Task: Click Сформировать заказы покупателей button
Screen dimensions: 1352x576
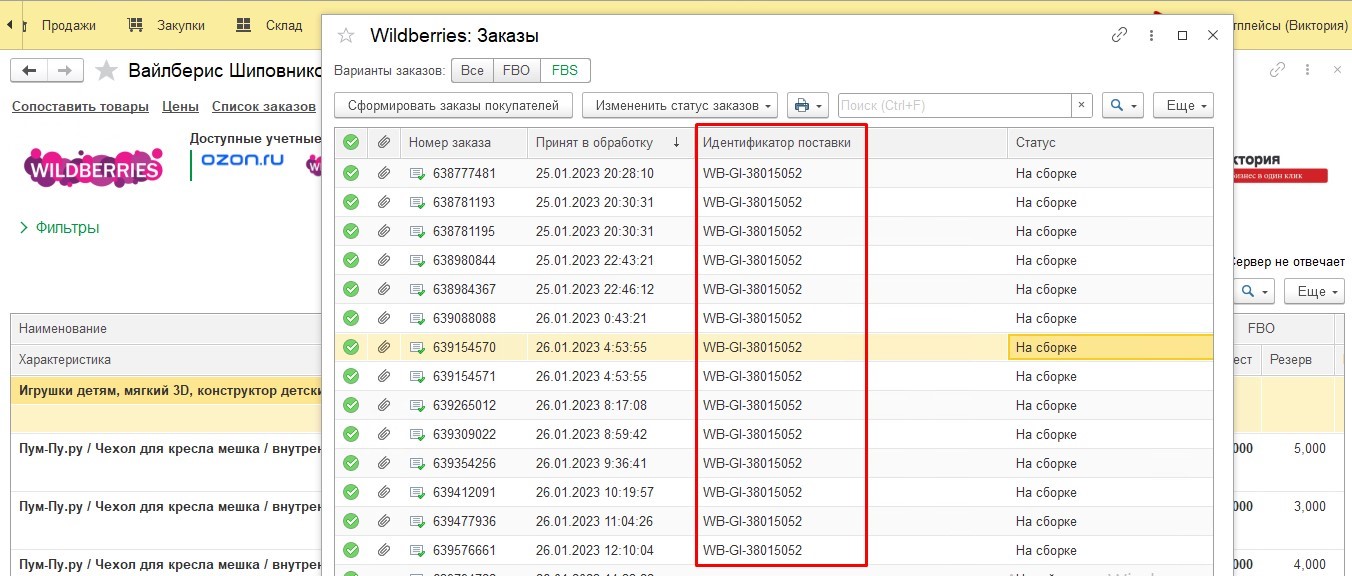Action: 454,105
